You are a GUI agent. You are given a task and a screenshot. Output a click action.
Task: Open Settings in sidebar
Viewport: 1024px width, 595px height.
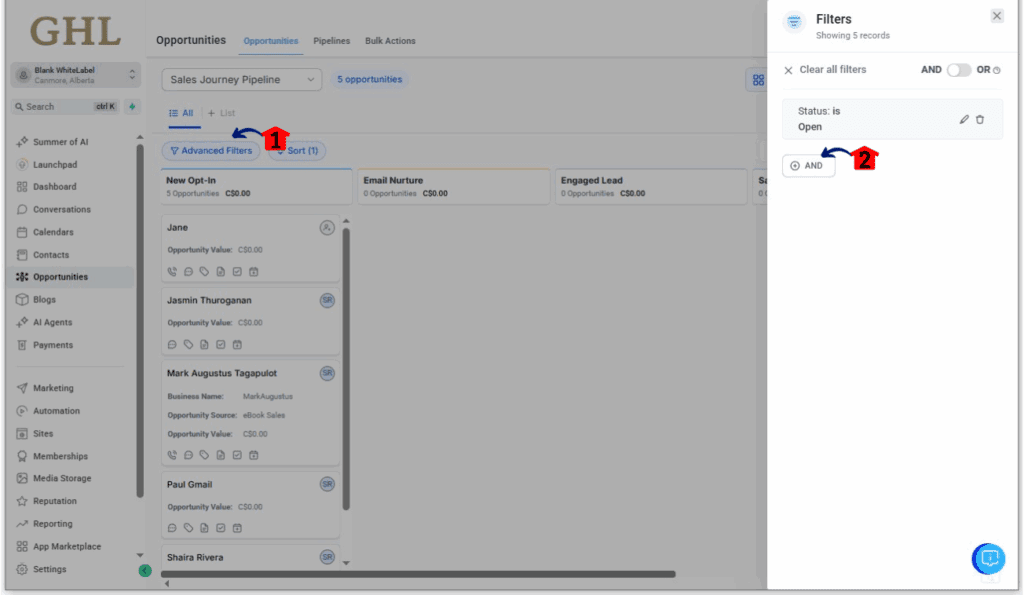click(50, 570)
